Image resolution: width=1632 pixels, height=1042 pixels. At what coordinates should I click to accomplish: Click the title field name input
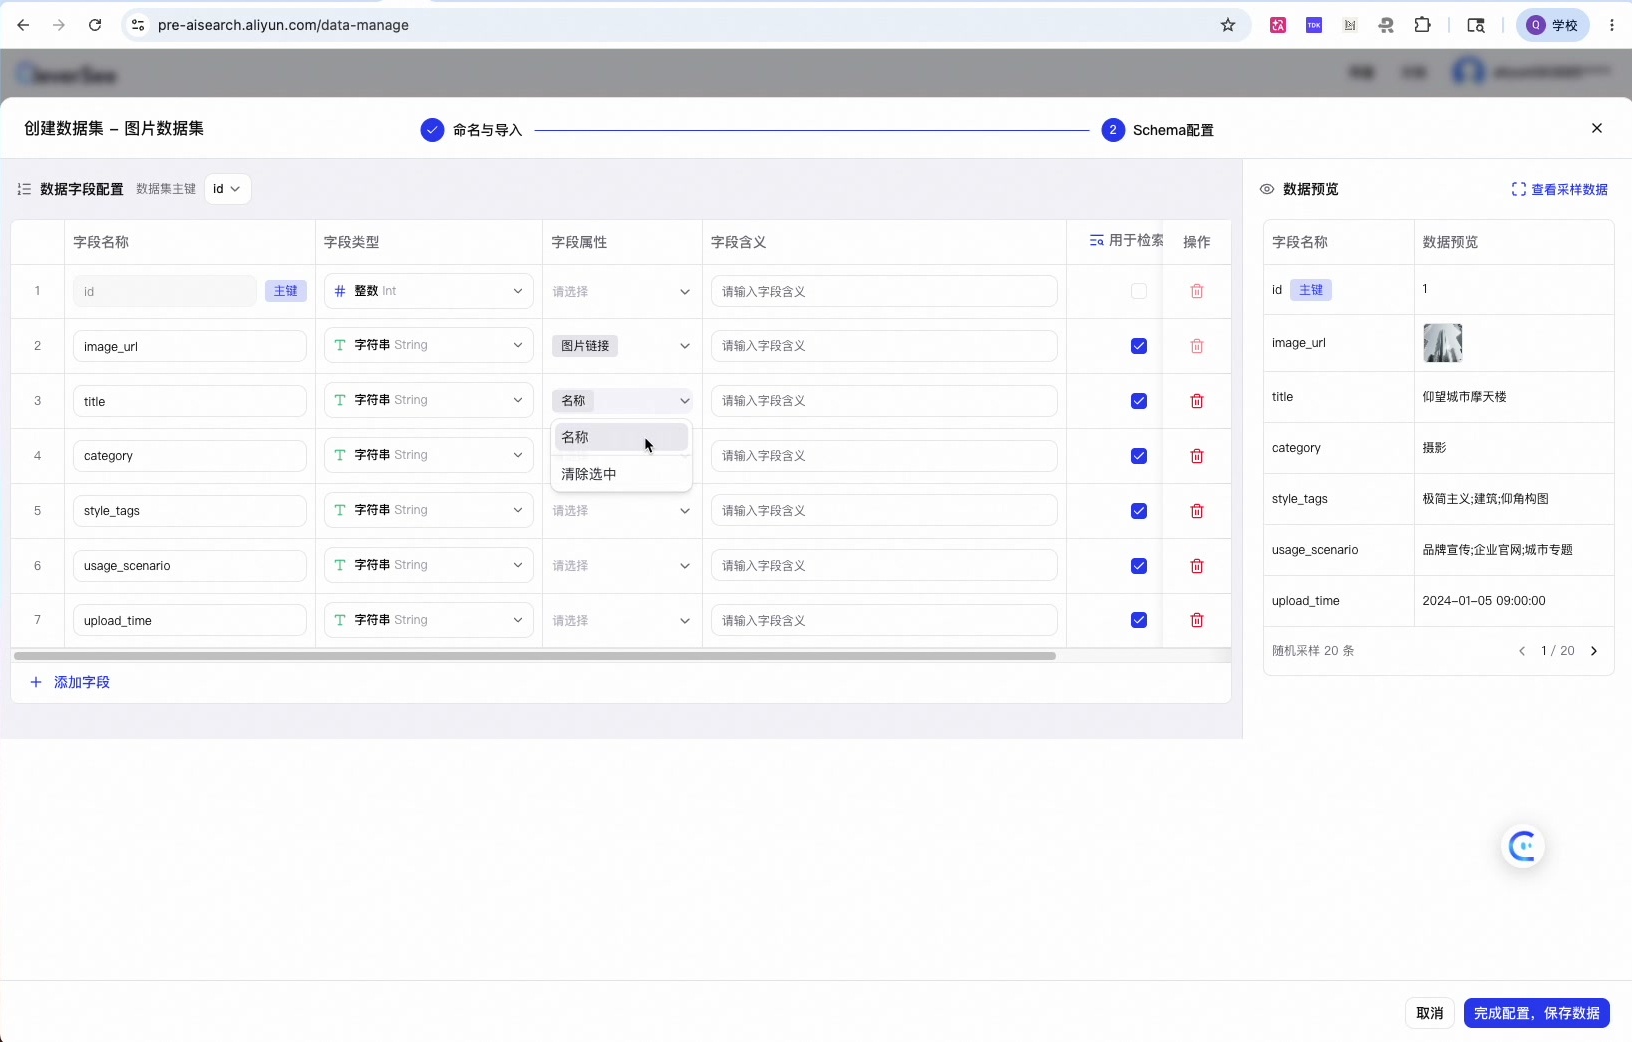coord(189,401)
